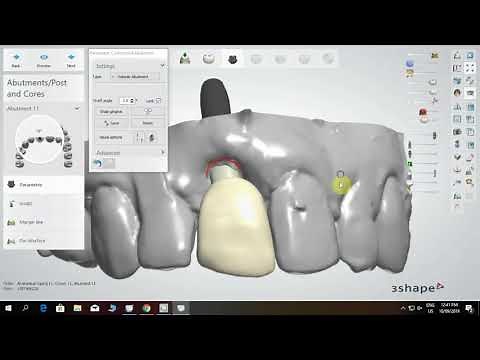Expand the Abutment 11 dropdown chevron

[77, 108]
